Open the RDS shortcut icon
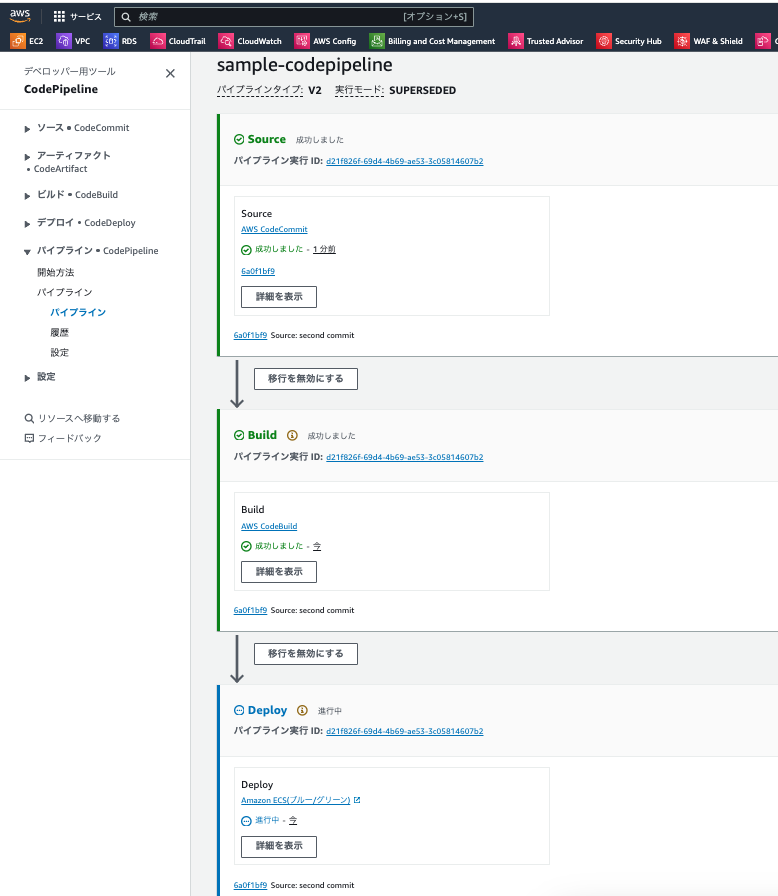Image resolution: width=778 pixels, height=896 pixels. 111,41
